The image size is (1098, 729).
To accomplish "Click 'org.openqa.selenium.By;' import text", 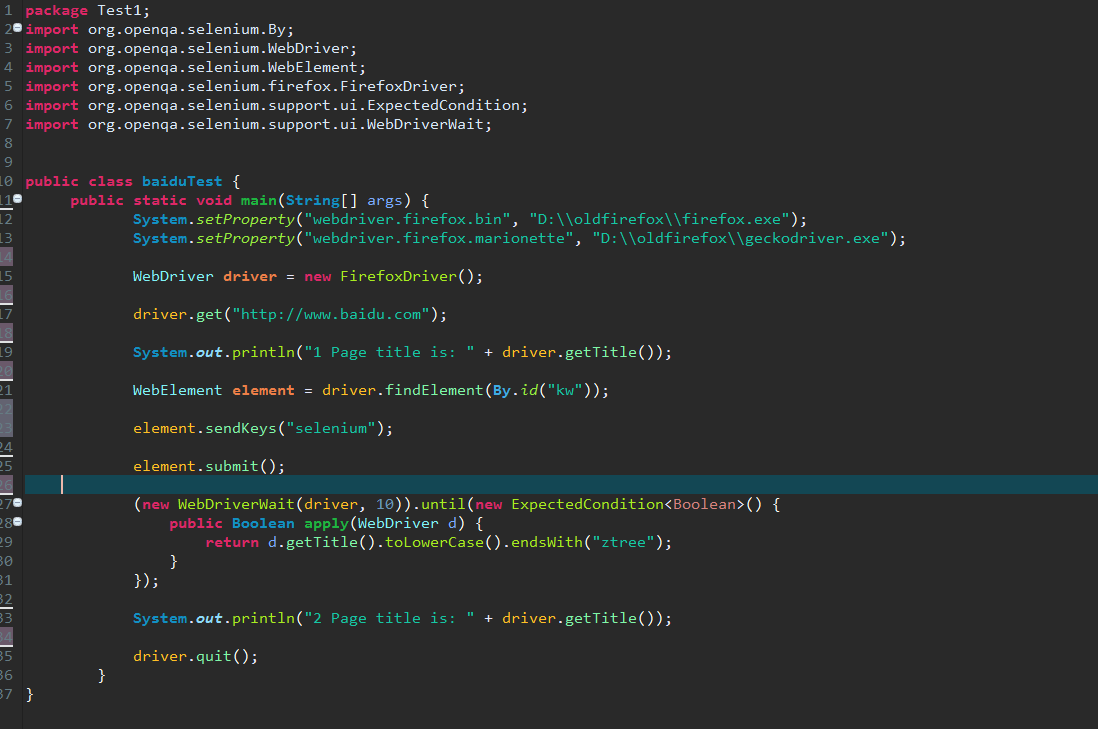I will (190, 29).
